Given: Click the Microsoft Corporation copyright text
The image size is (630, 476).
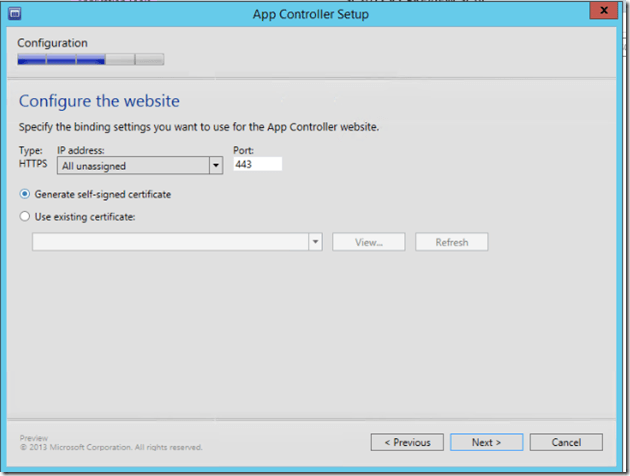Looking at the screenshot, I should point(111,447).
